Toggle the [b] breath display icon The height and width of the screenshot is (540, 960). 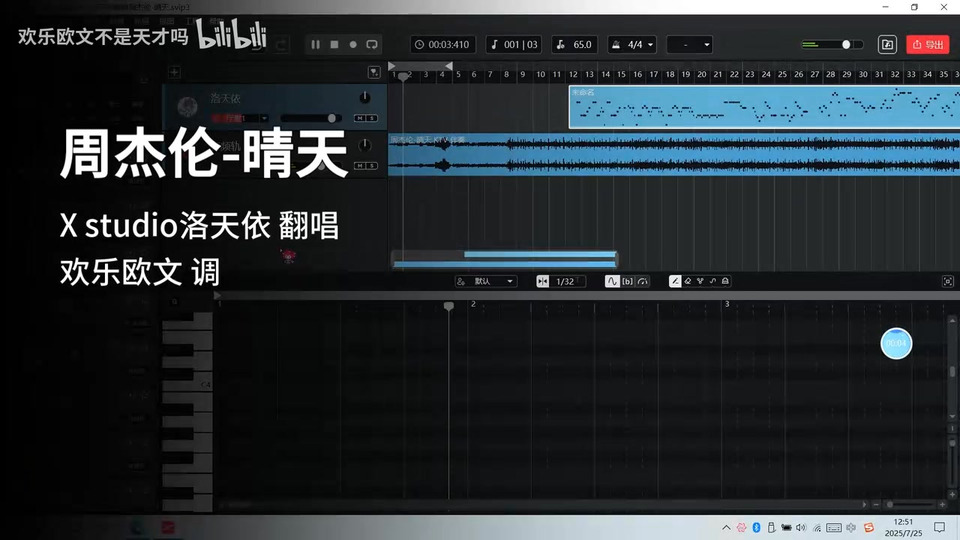[628, 281]
